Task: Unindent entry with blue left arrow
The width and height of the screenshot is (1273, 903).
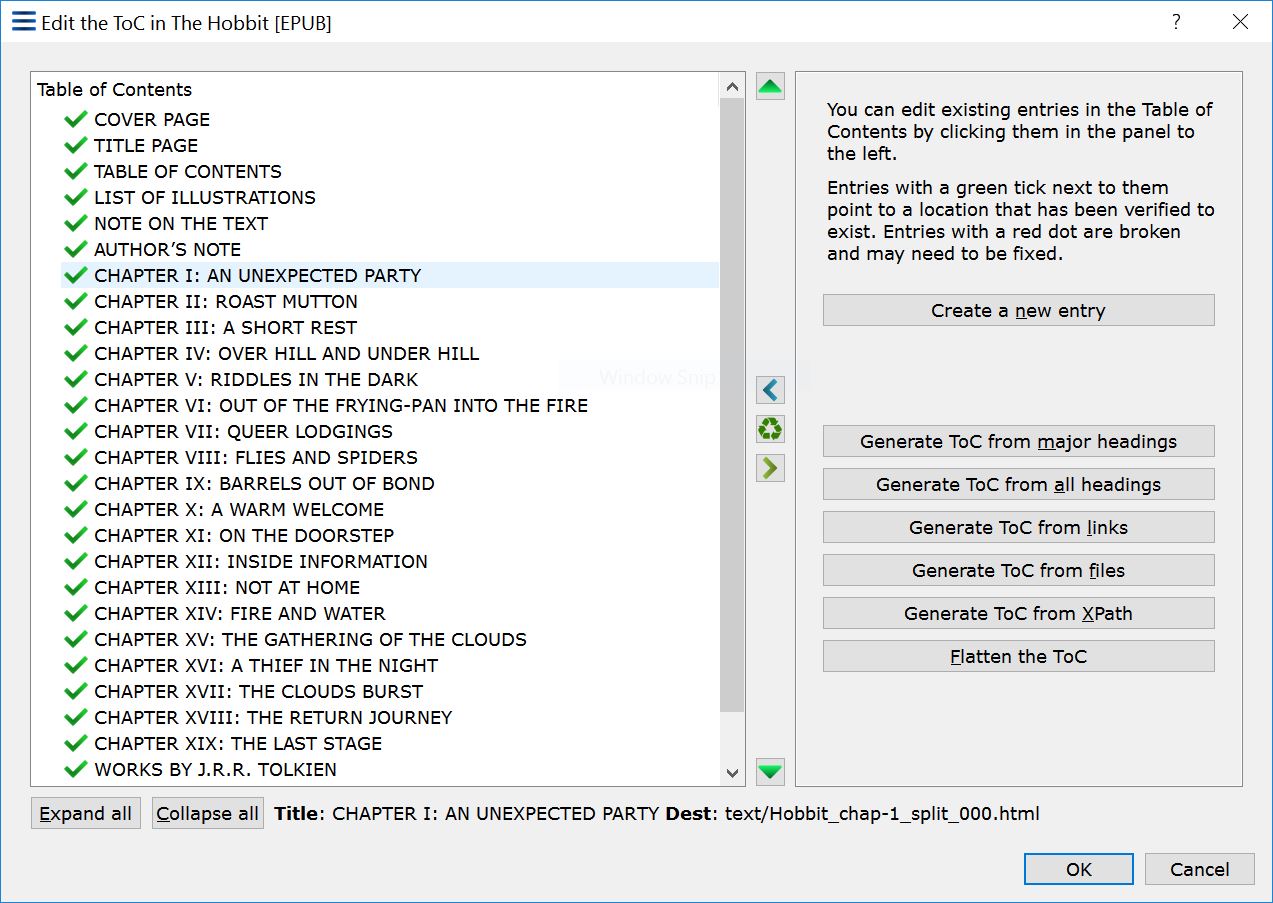Action: (x=770, y=389)
